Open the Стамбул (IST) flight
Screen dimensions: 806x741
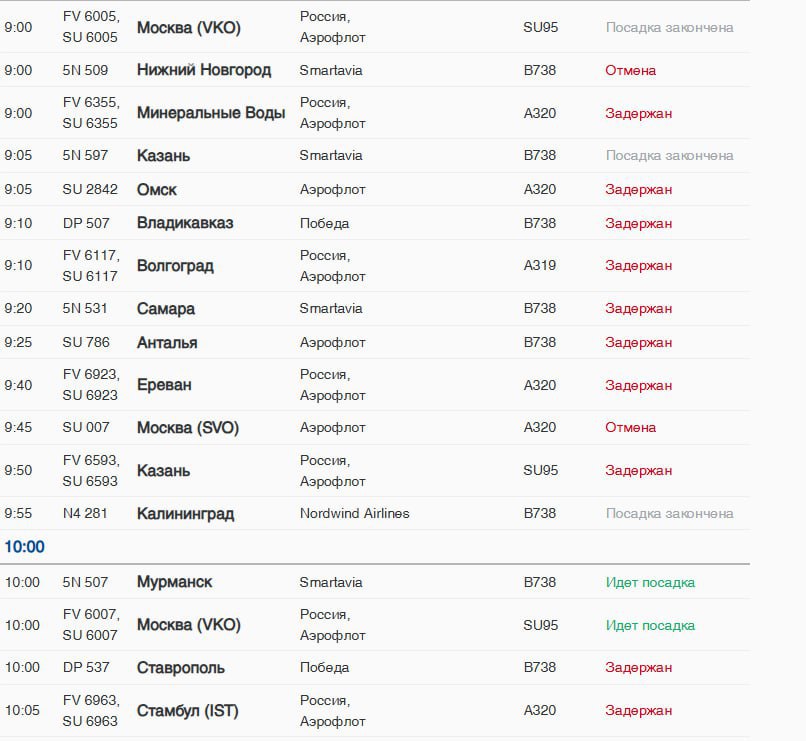tap(188, 710)
